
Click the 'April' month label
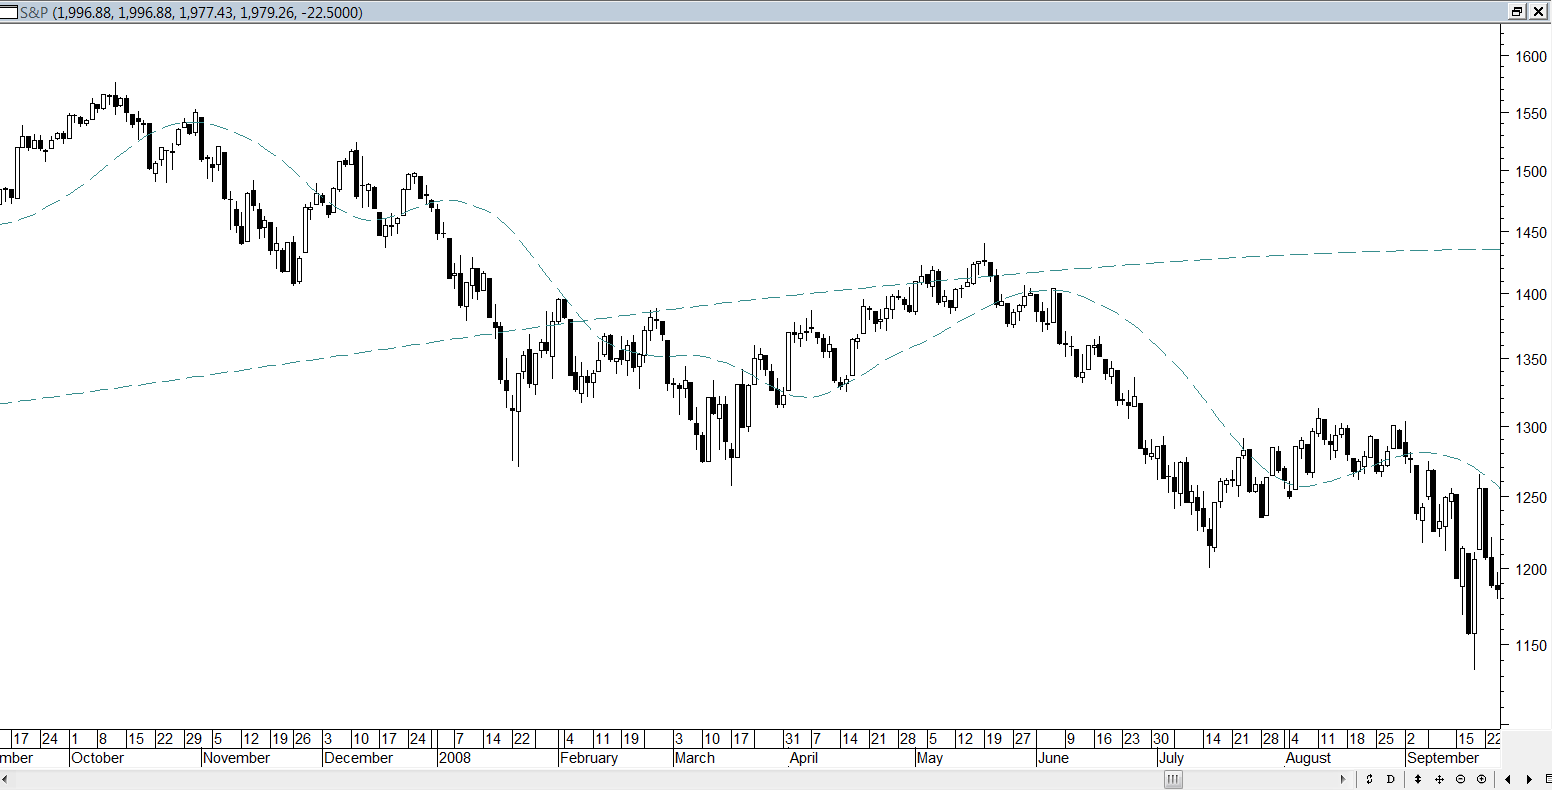[804, 758]
